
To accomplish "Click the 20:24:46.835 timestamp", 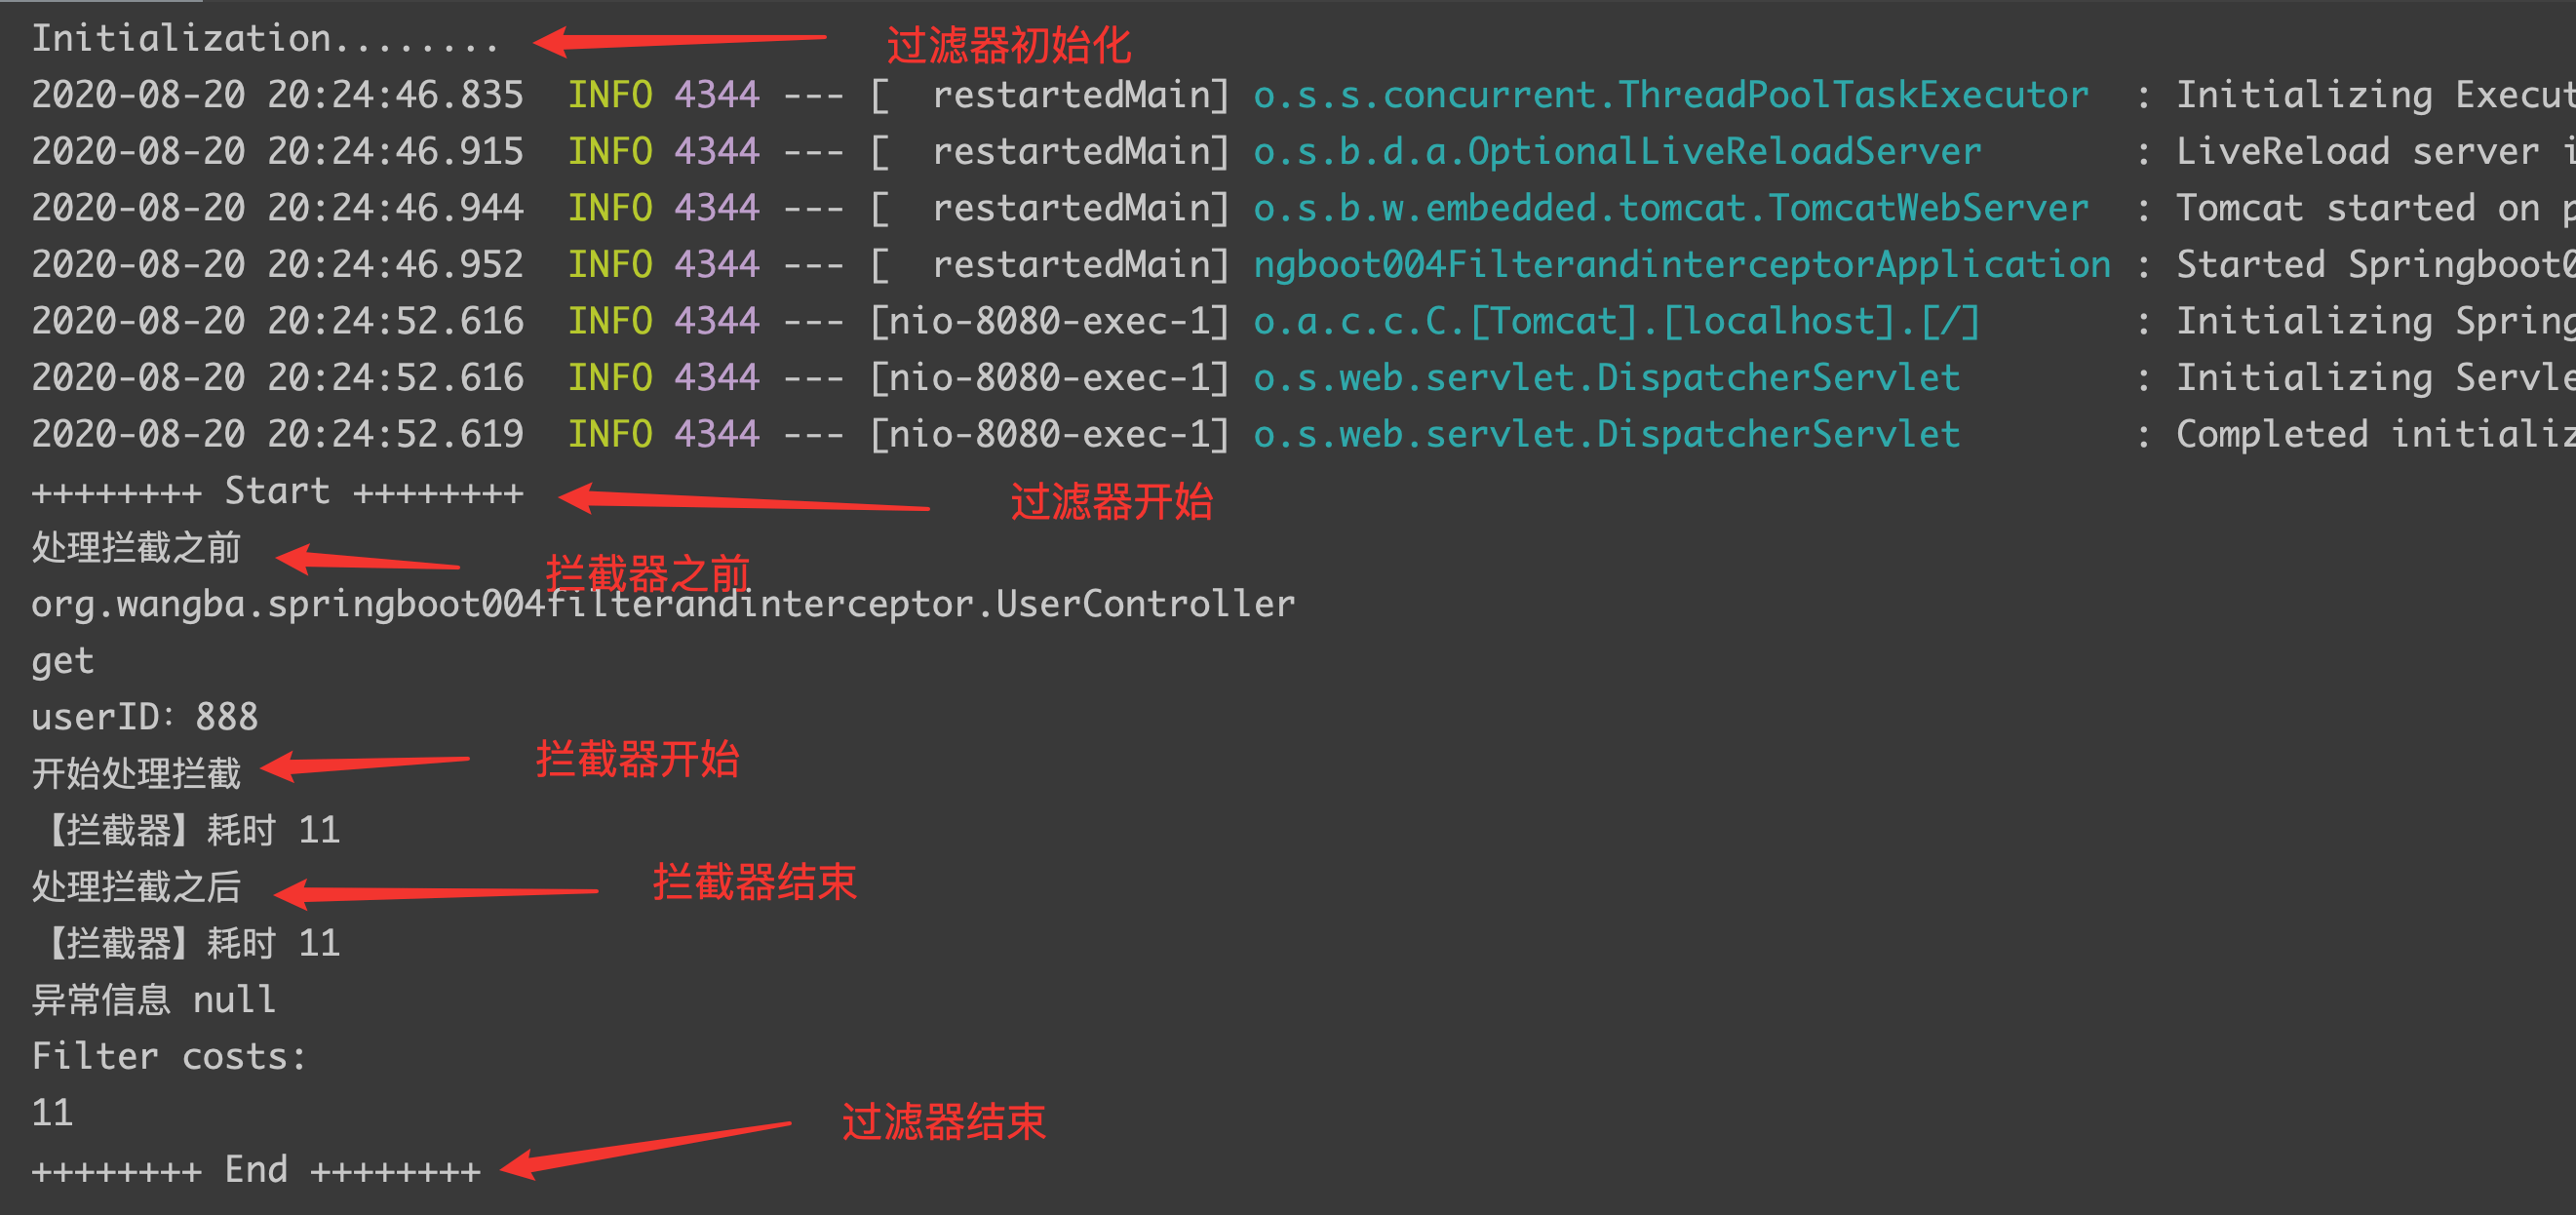I will 395,95.
